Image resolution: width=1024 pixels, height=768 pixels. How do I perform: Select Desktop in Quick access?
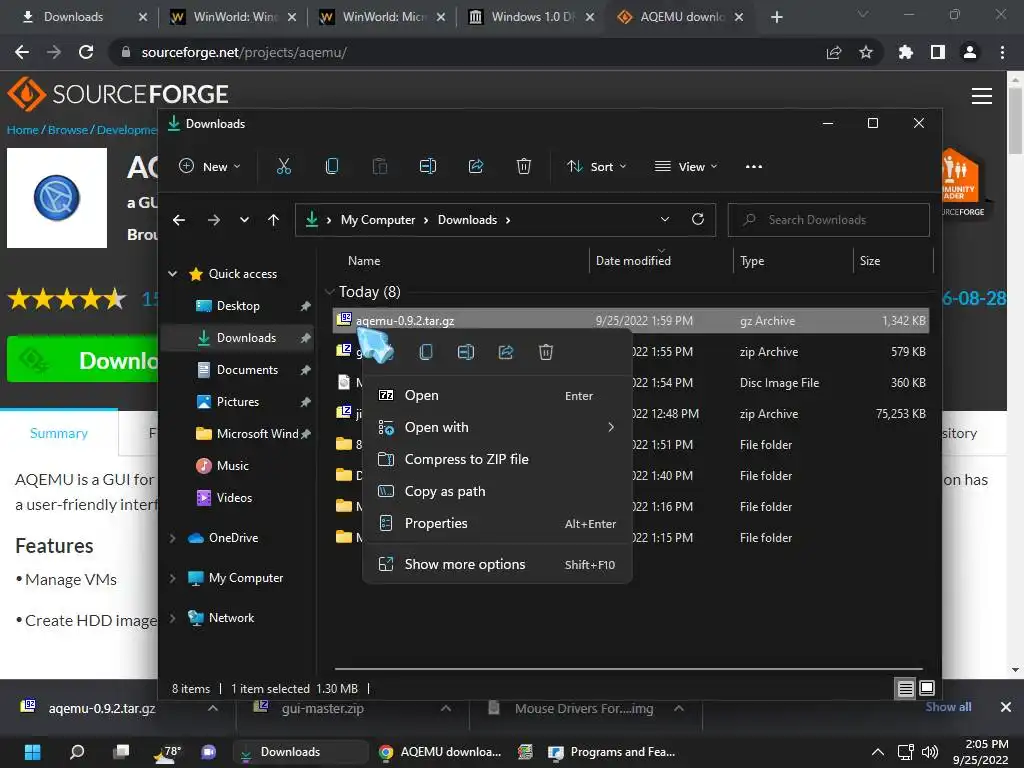pos(238,306)
